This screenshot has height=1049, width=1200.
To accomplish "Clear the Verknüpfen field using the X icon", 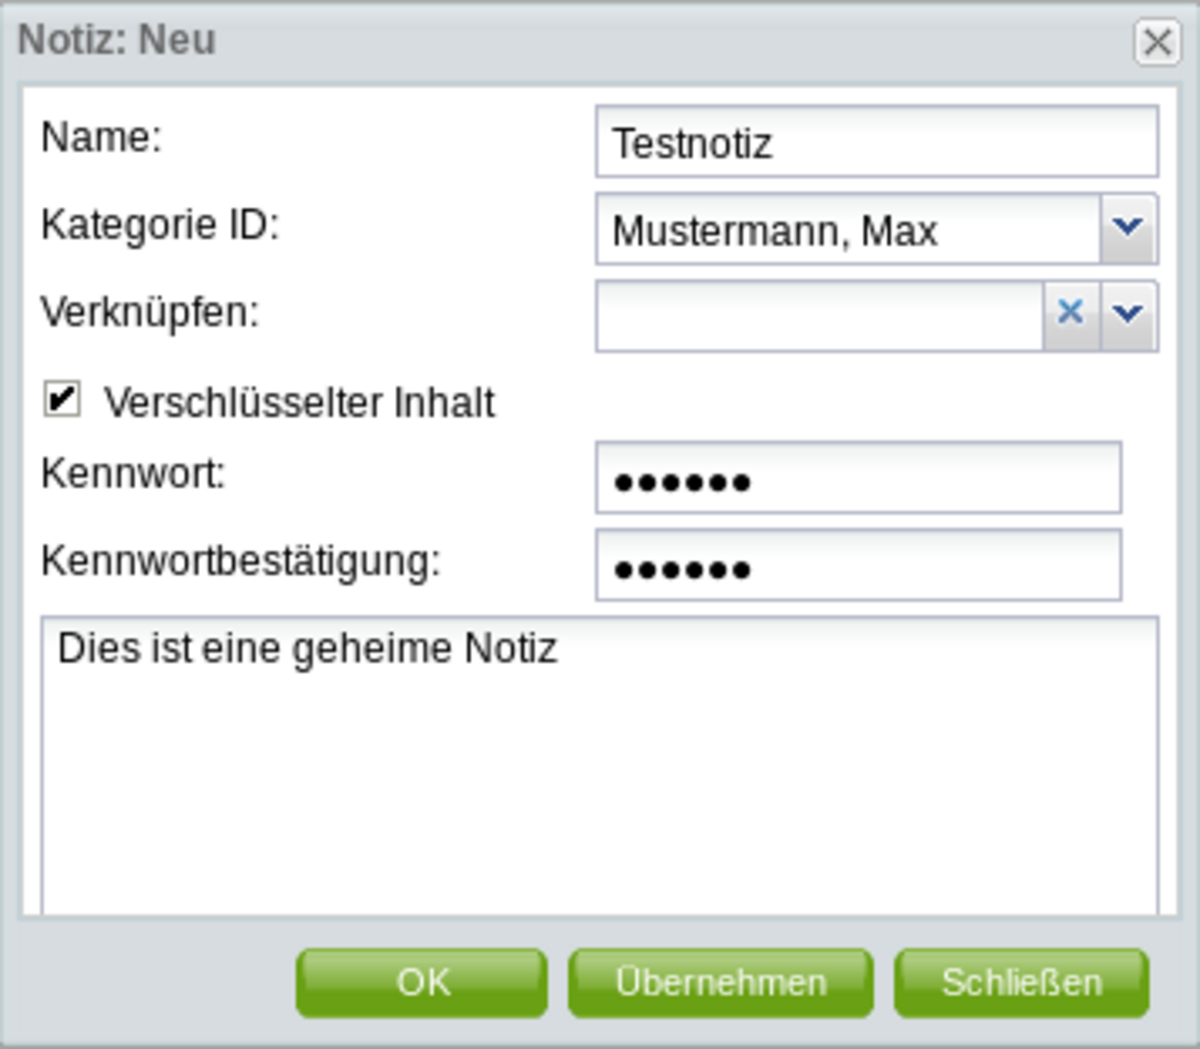I will click(1070, 315).
